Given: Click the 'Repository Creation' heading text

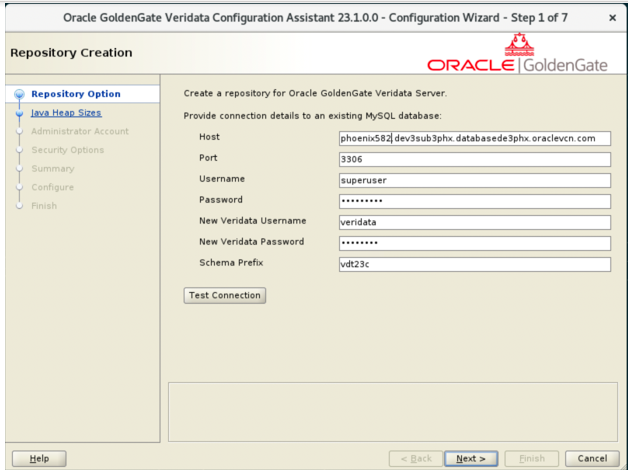Looking at the screenshot, I should coord(71,52).
